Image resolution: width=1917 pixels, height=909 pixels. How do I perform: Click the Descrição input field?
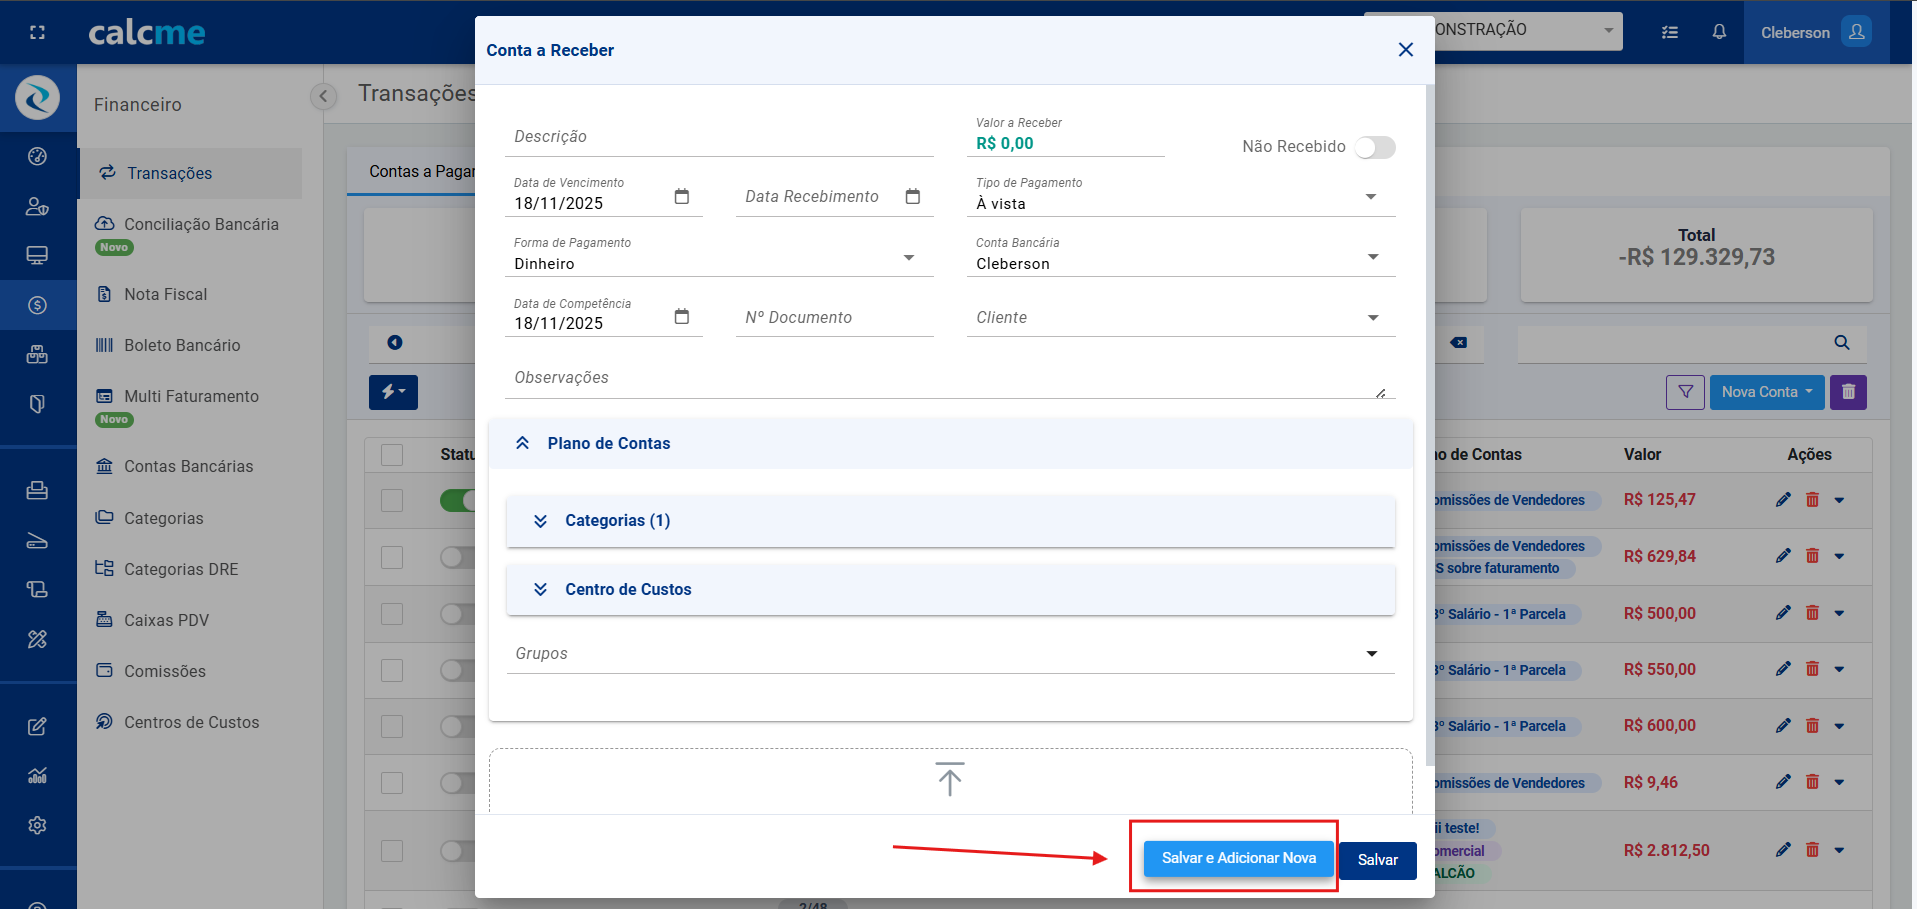tap(718, 137)
